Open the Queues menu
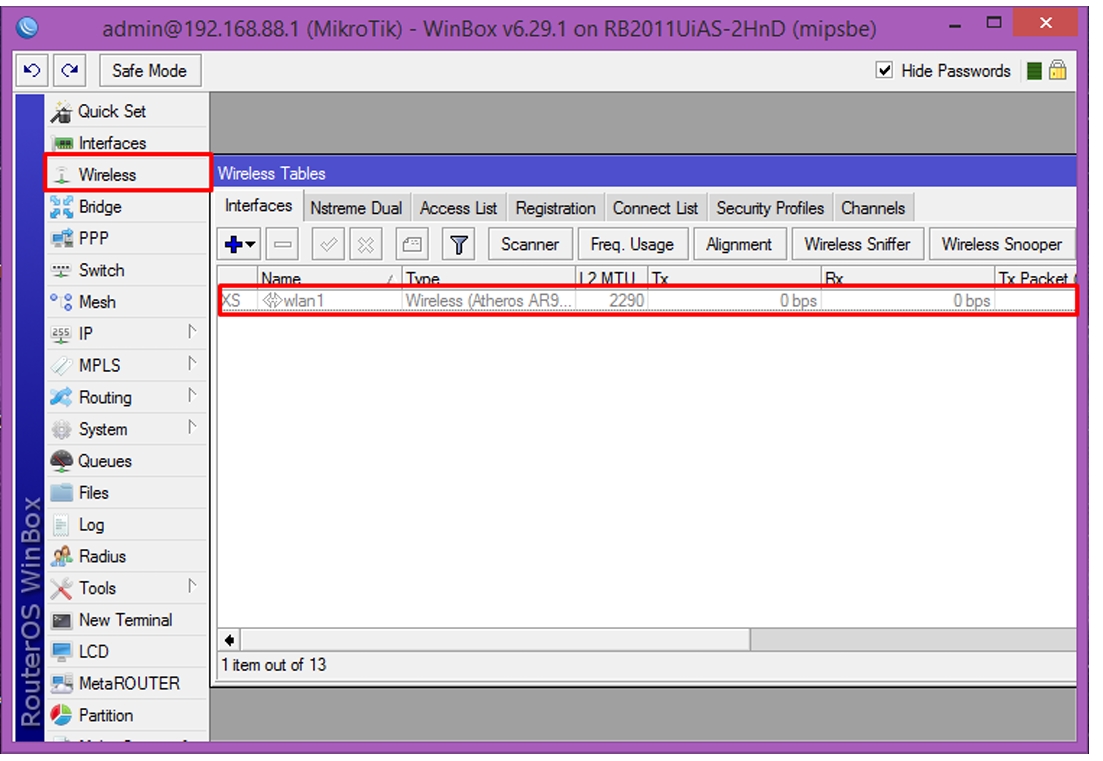Viewport: 1103px width, 761px height. click(127, 461)
